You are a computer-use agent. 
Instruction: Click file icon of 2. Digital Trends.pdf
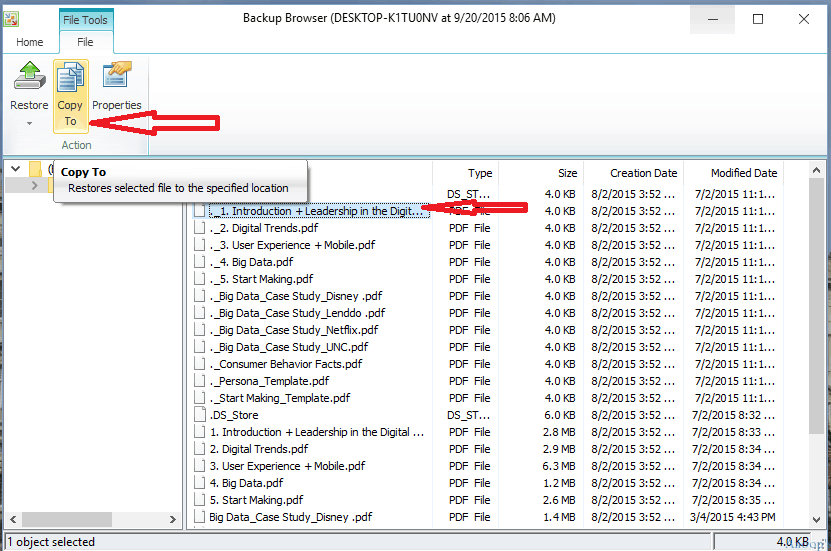199,449
